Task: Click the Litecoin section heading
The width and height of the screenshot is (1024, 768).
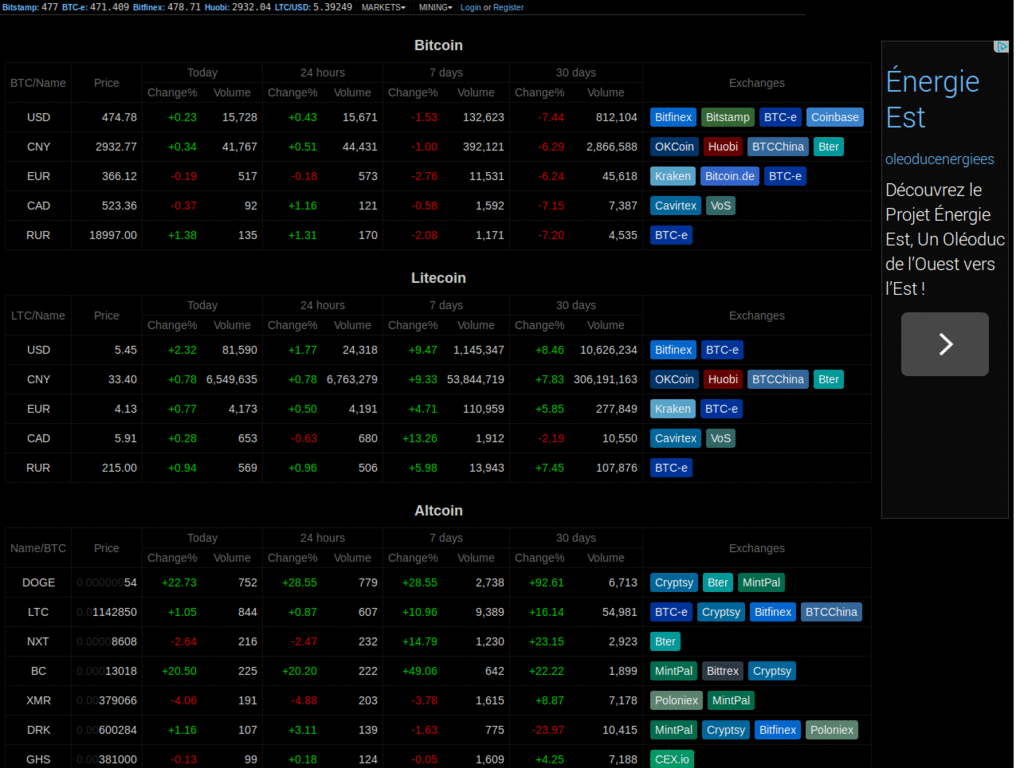Action: coord(438,278)
